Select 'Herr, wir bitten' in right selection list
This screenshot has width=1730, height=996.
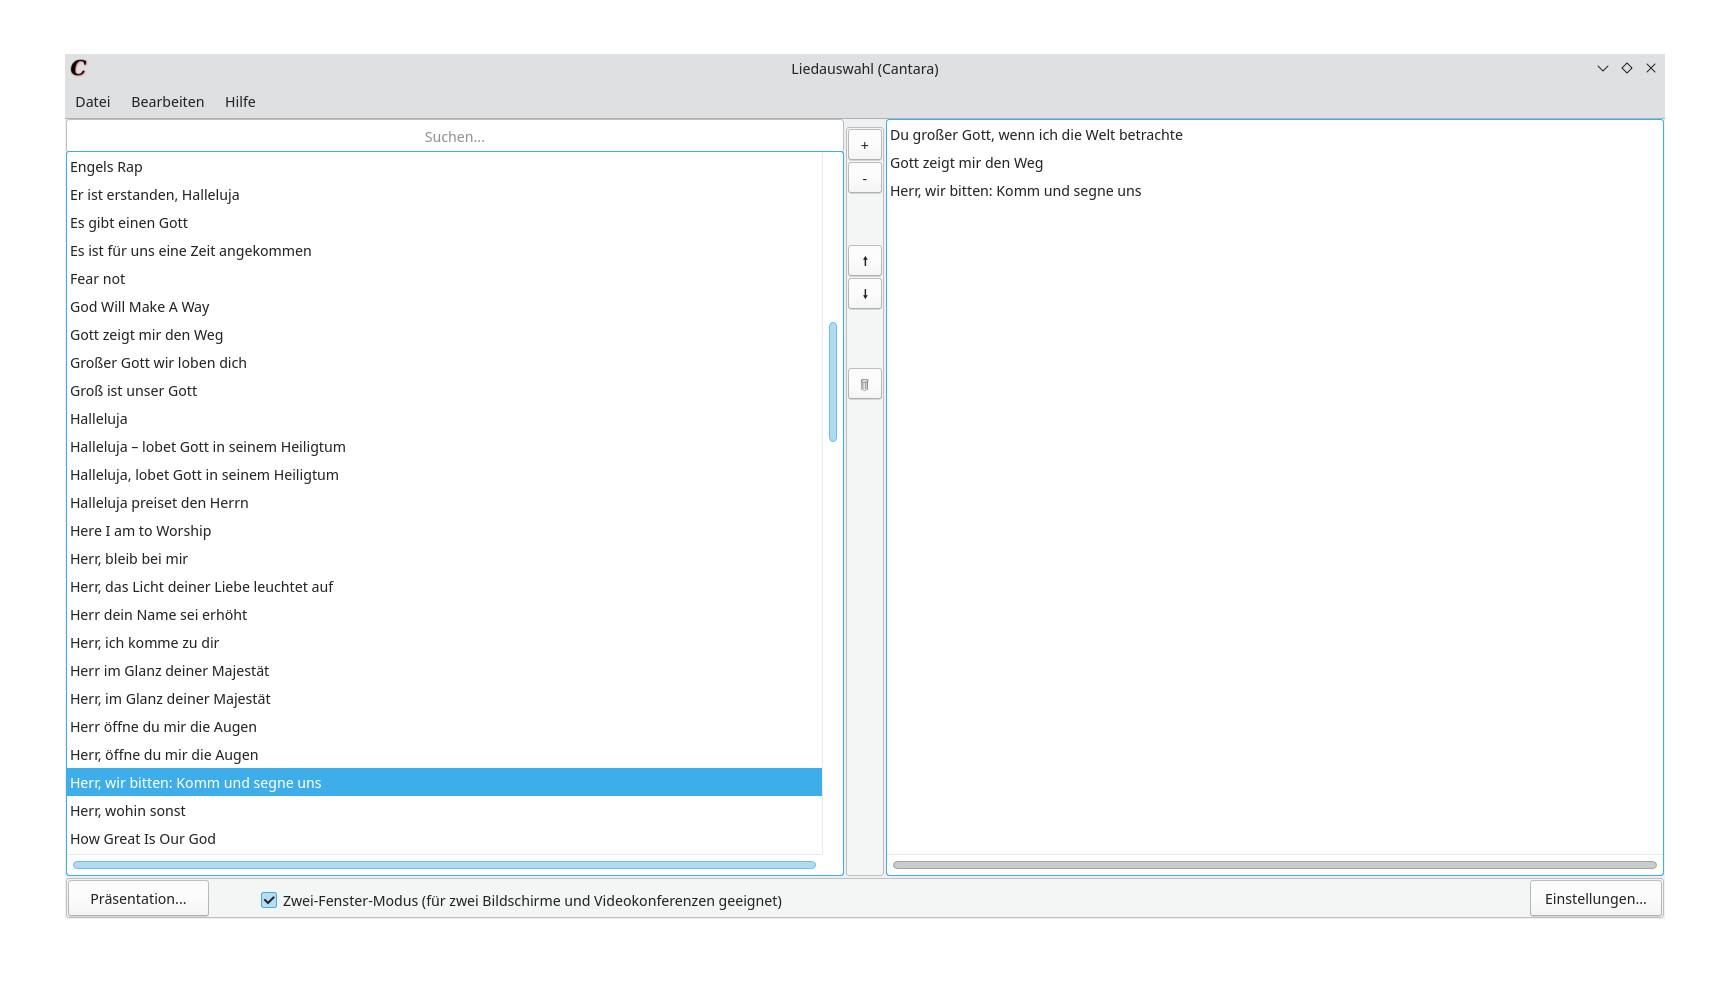pyautogui.click(x=1274, y=191)
